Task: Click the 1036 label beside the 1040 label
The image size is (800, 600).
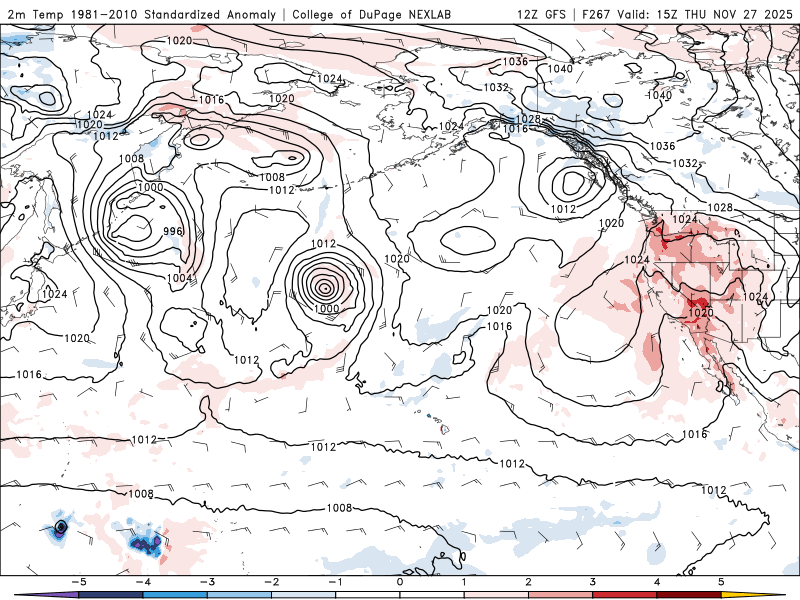Action: (x=515, y=61)
